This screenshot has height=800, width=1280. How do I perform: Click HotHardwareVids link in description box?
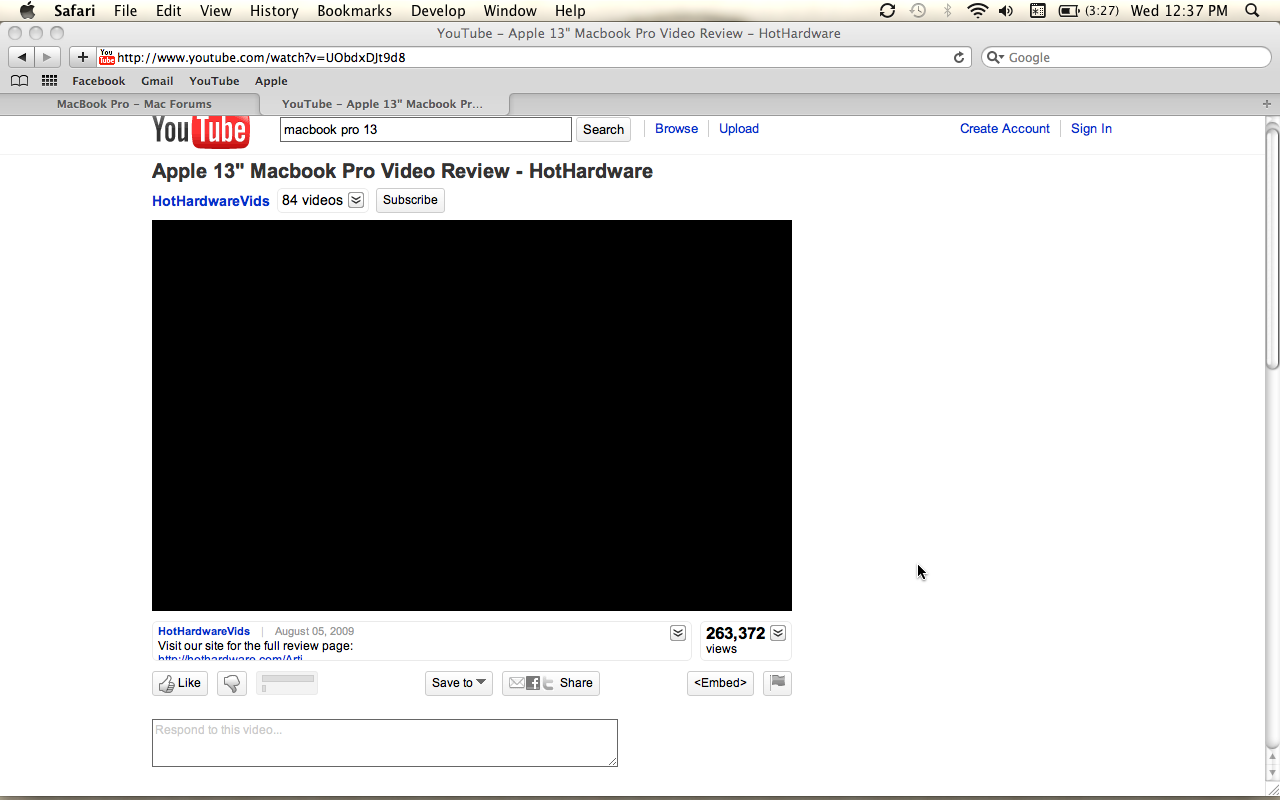[x=204, y=631]
